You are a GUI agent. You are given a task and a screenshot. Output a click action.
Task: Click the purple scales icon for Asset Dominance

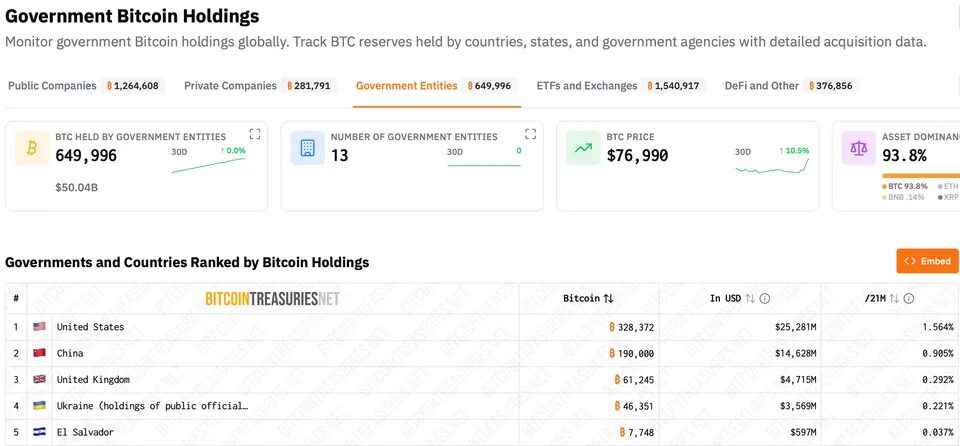[858, 148]
